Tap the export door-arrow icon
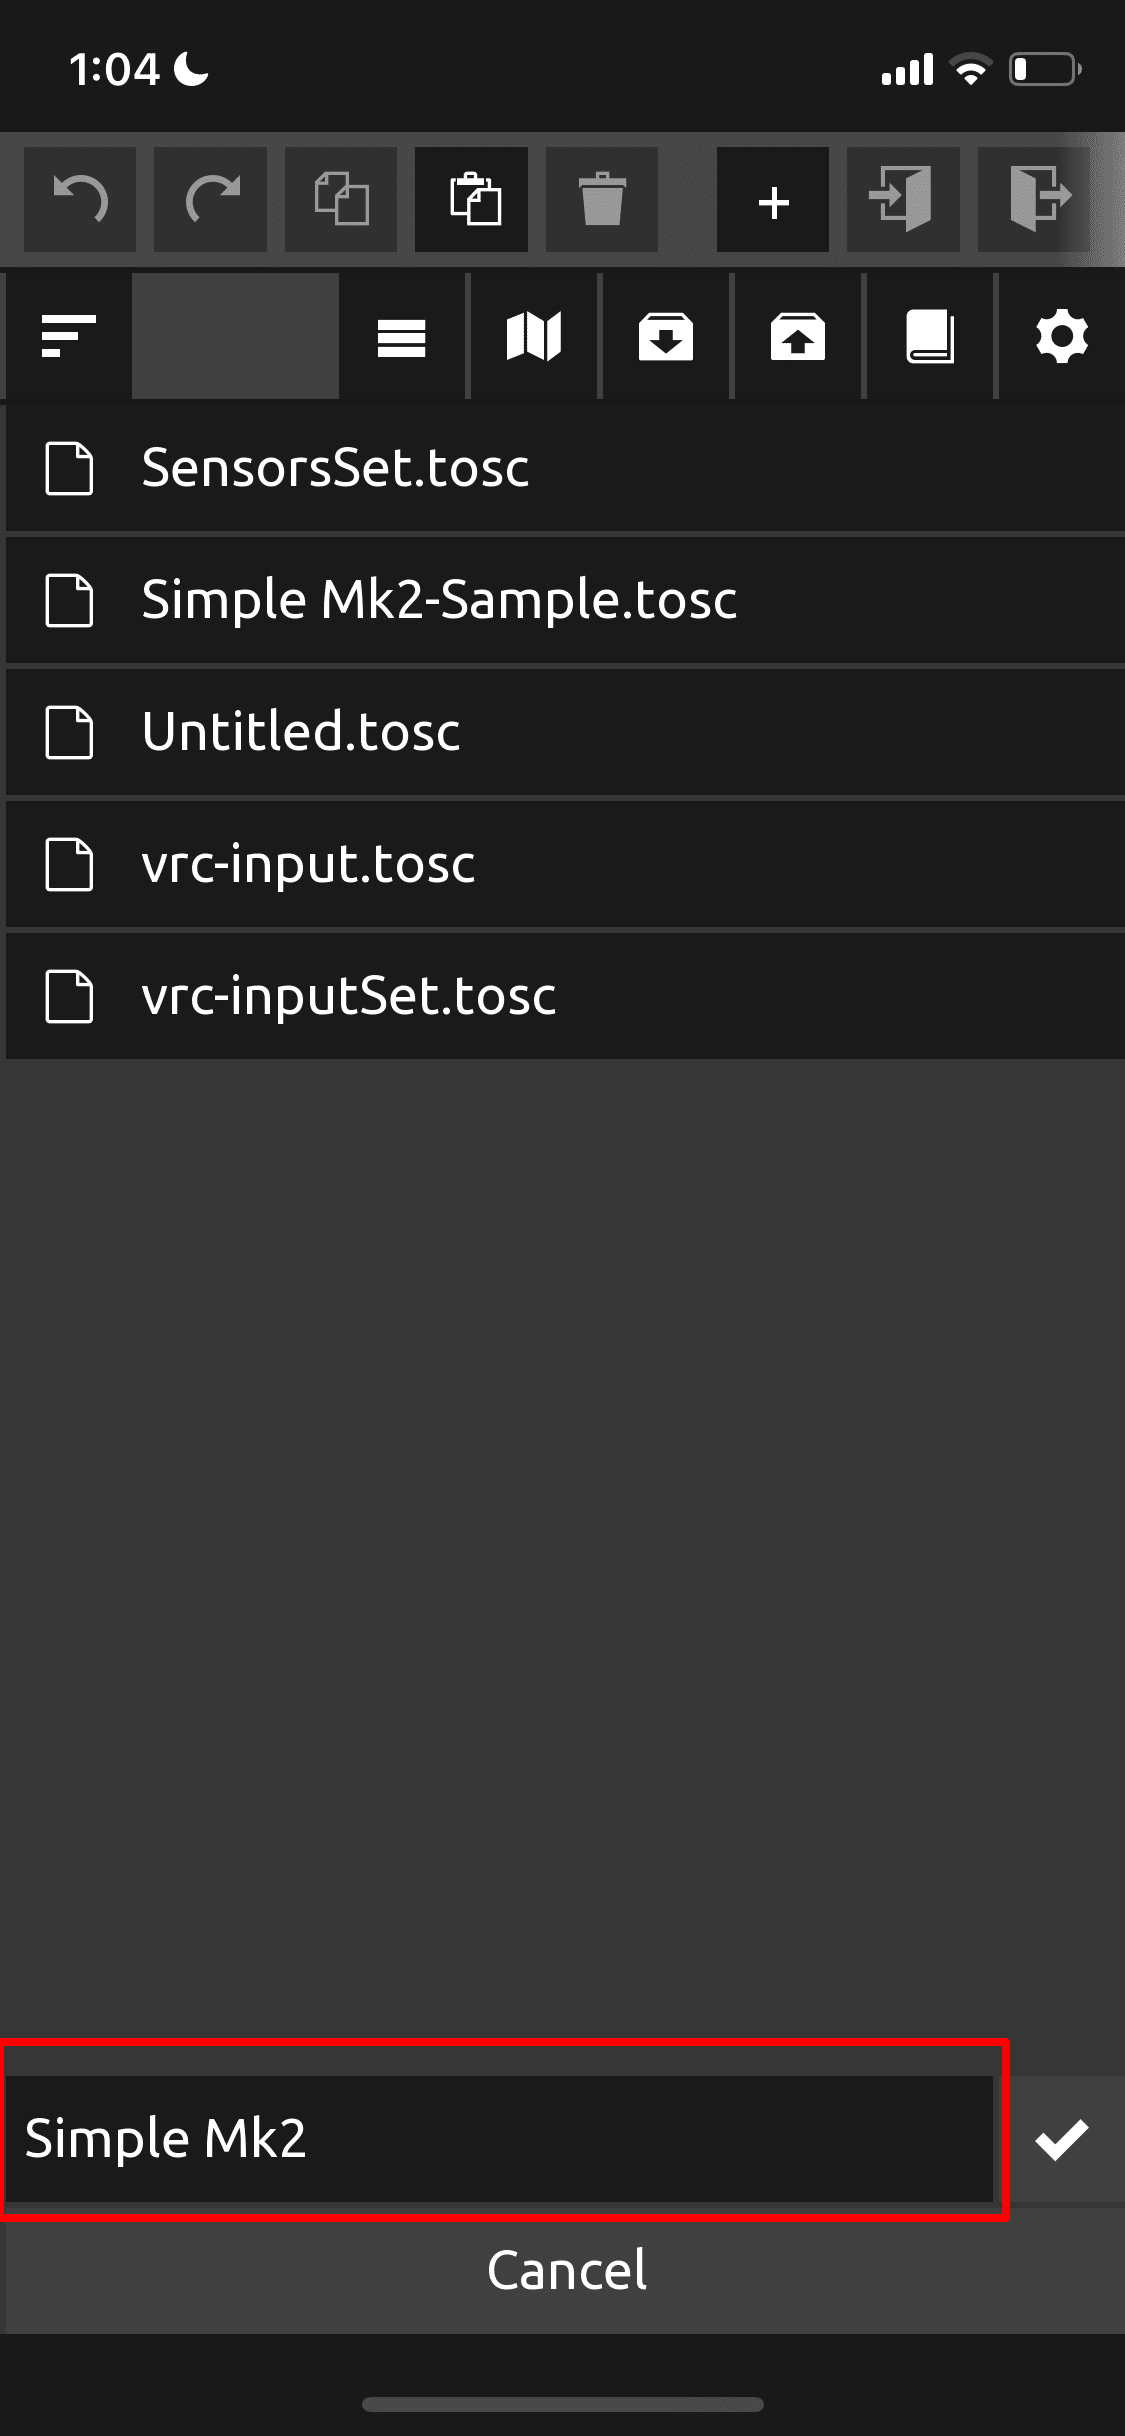 pos(1034,199)
